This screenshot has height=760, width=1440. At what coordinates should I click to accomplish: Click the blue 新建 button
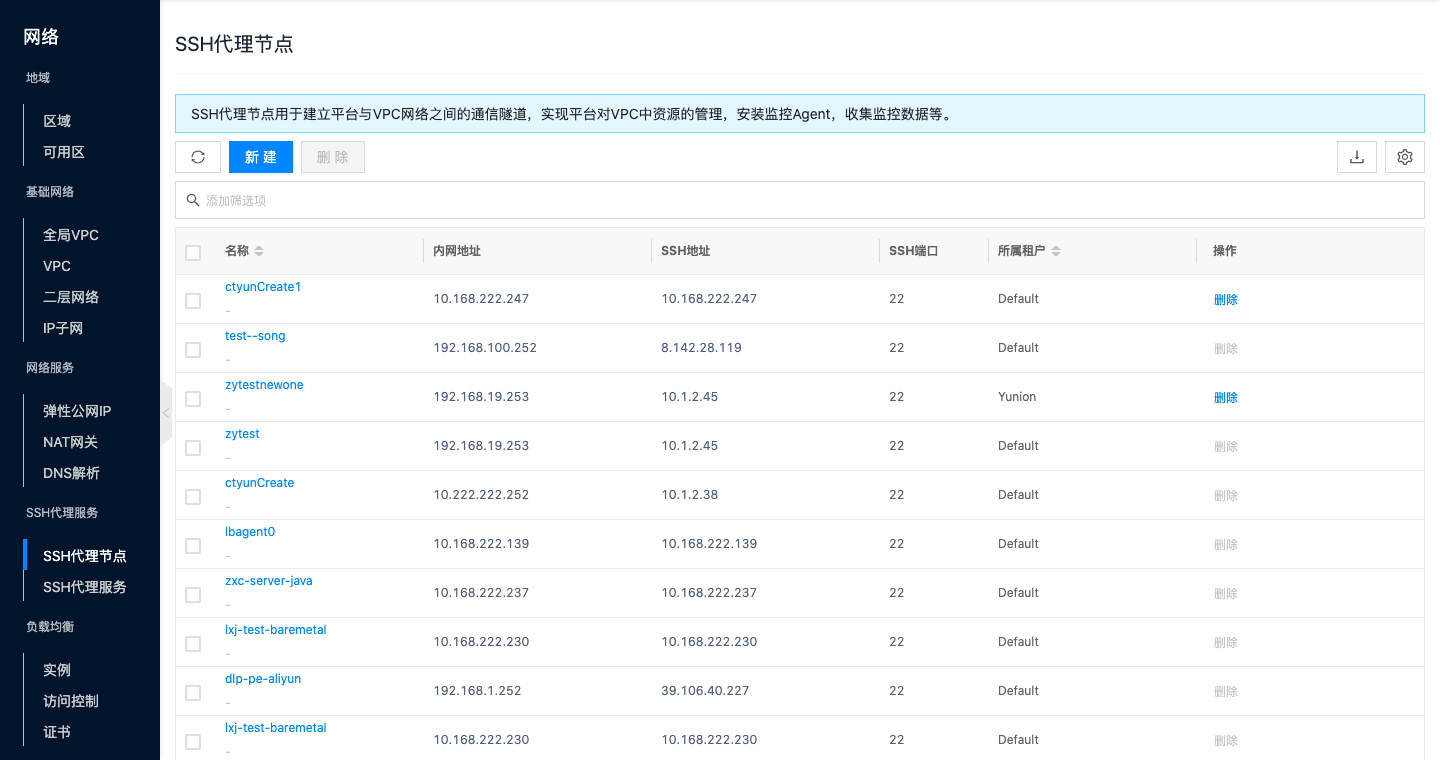click(261, 157)
